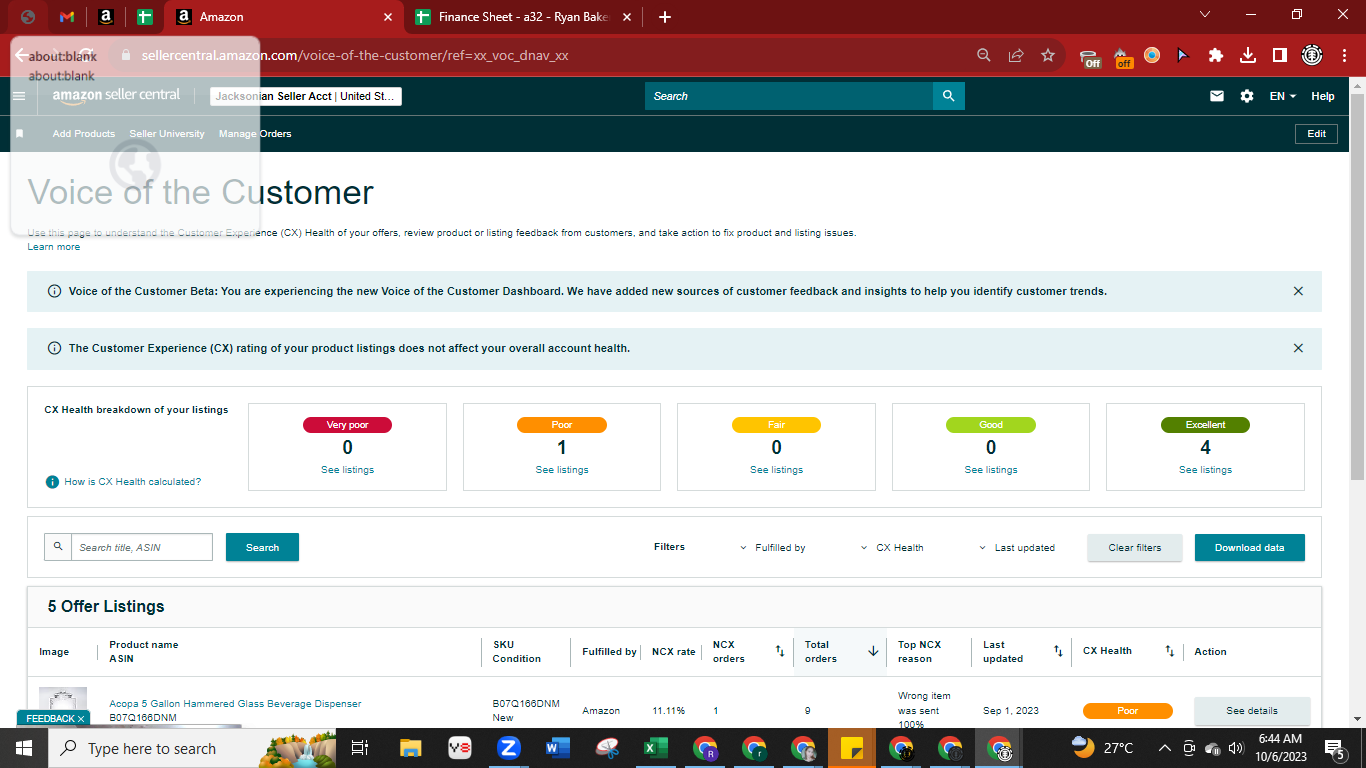
Task: Open the Help link in the header
Action: click(x=1323, y=96)
